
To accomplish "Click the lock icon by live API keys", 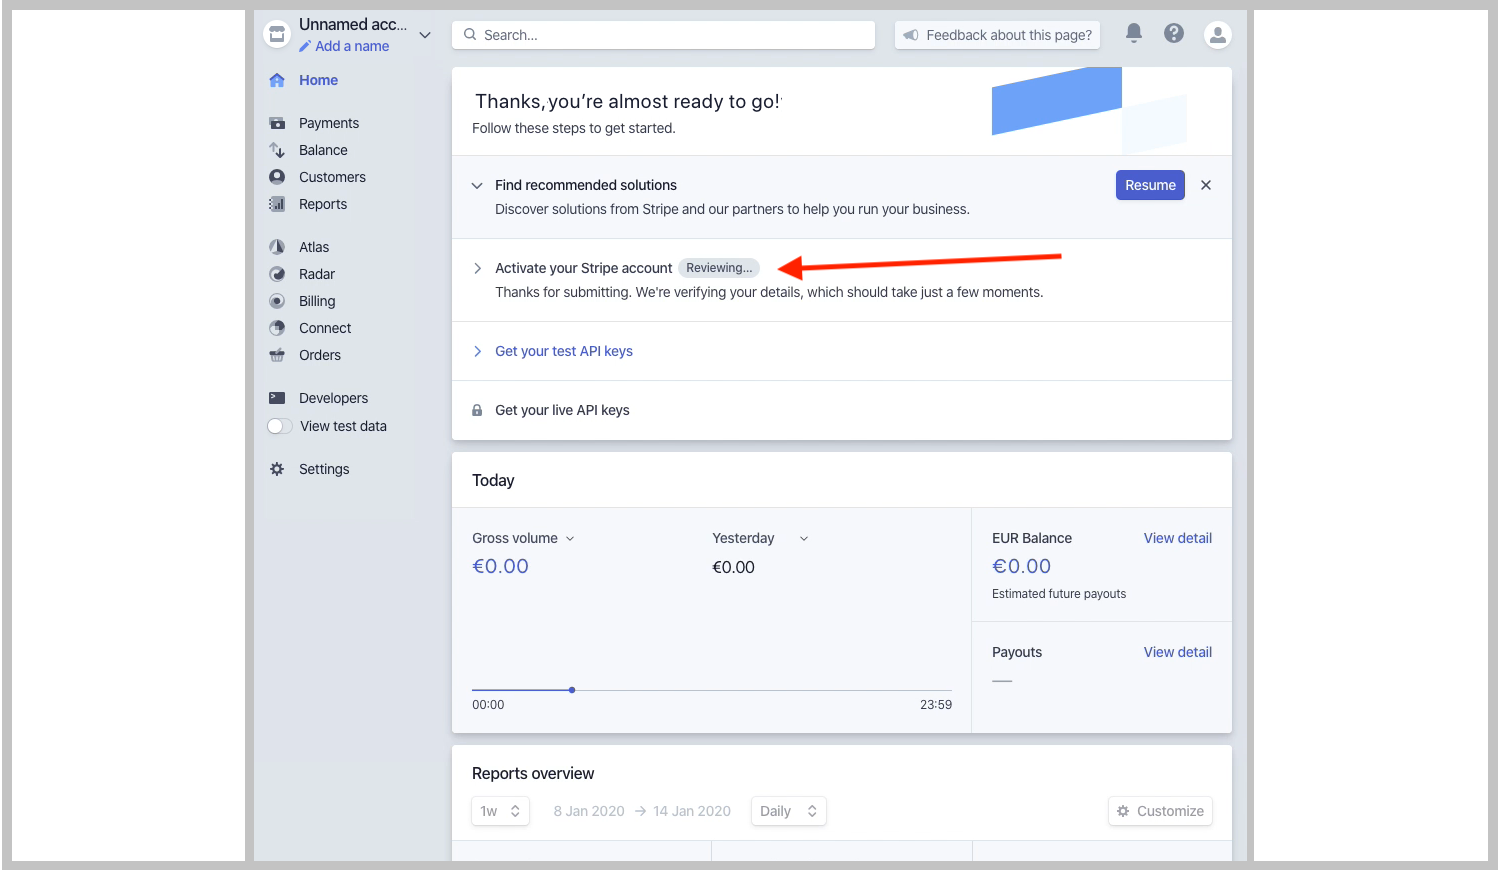I will point(477,410).
